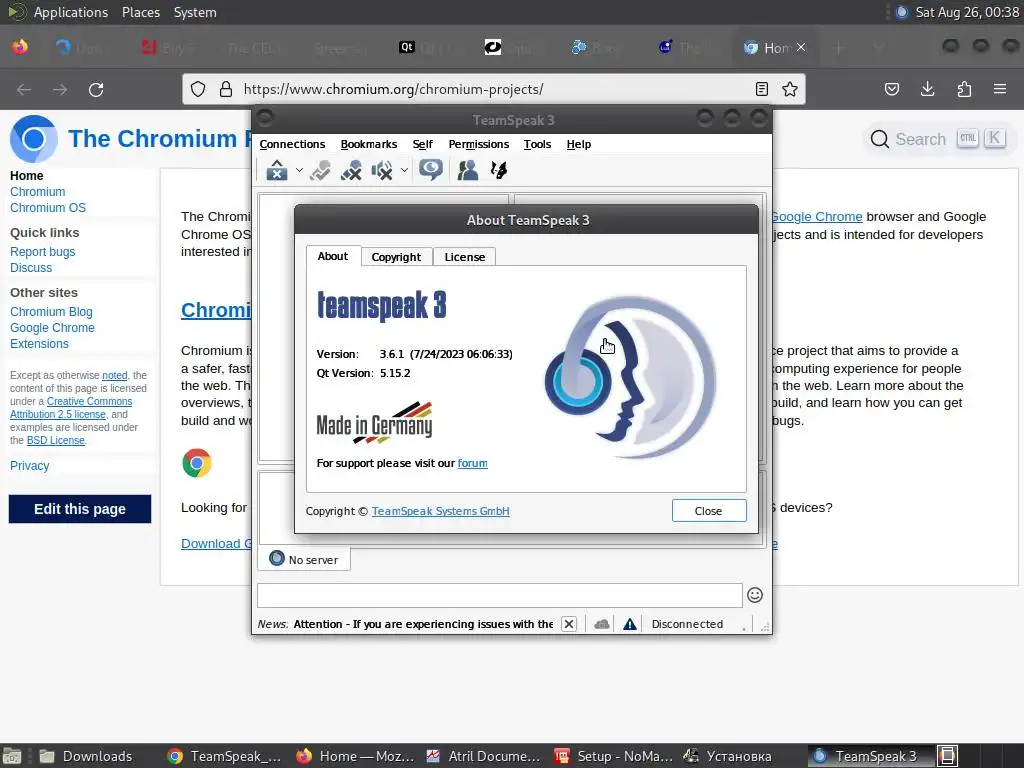The height and width of the screenshot is (768, 1024).
Task: Open the BSD License link
Action: (x=56, y=440)
